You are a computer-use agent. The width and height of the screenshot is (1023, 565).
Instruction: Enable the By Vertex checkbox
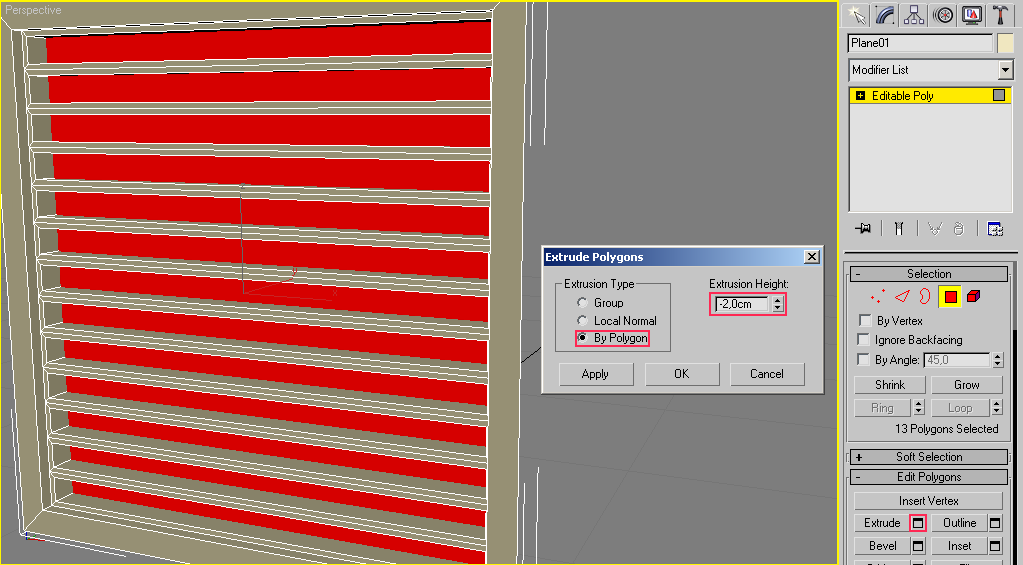tap(865, 320)
